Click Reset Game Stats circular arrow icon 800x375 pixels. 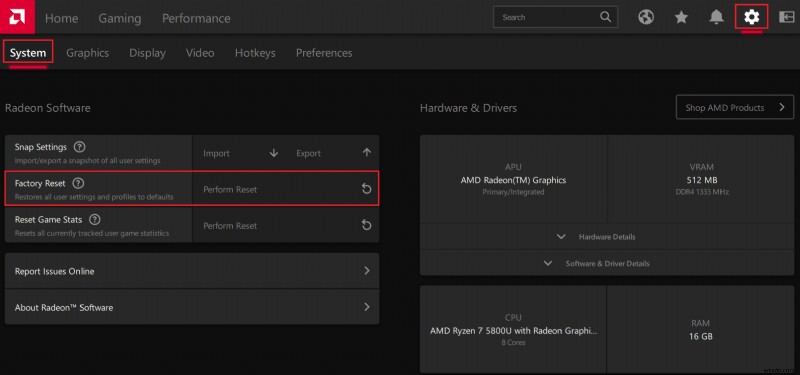click(366, 225)
